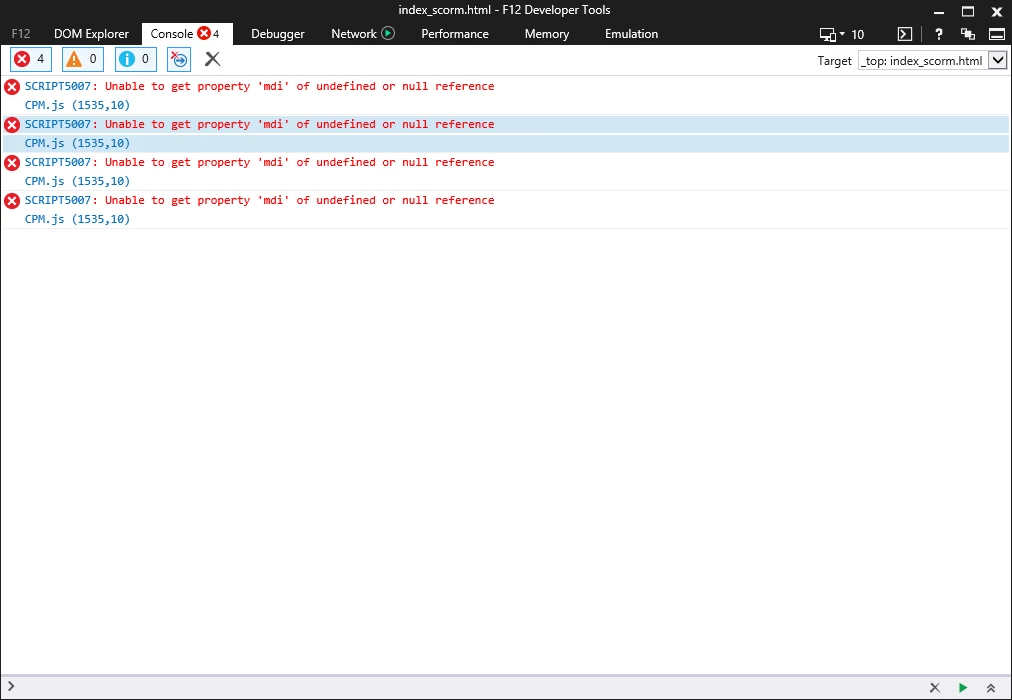This screenshot has height=700, width=1012.
Task: Click the third error's red X icon
Action: (x=12, y=163)
